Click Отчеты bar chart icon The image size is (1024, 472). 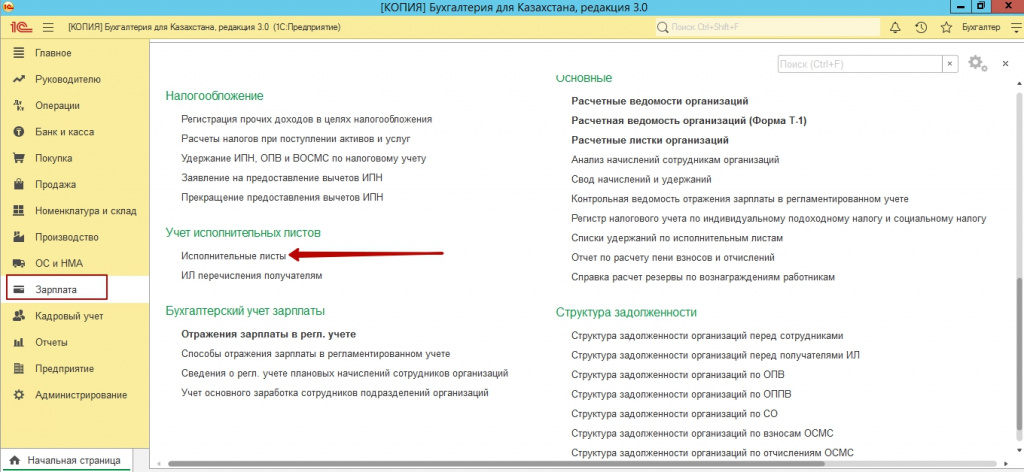pos(19,342)
